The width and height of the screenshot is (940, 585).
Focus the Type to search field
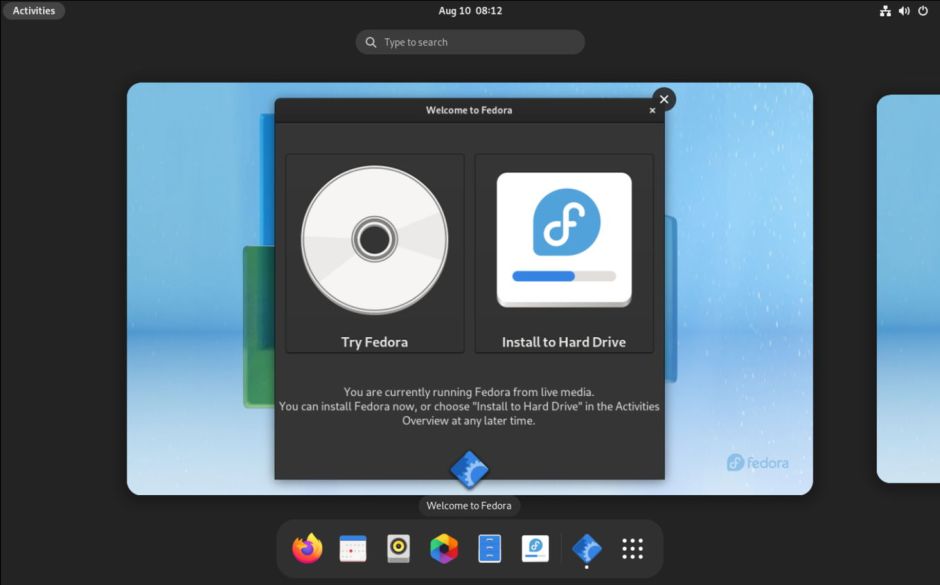[x=470, y=42]
